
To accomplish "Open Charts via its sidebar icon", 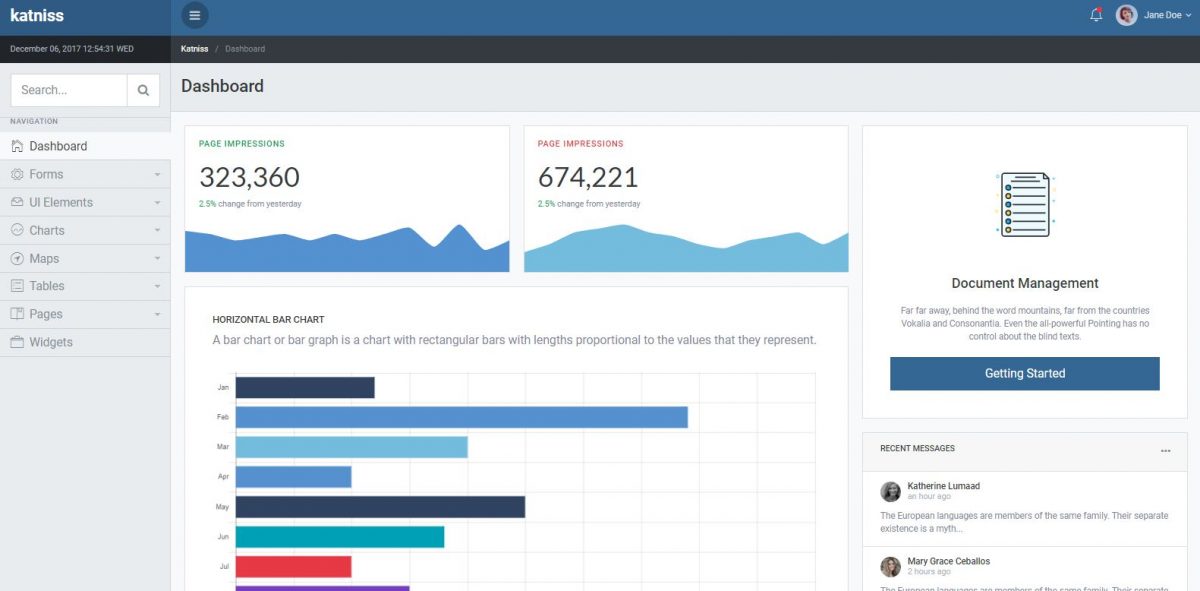I will click(17, 230).
